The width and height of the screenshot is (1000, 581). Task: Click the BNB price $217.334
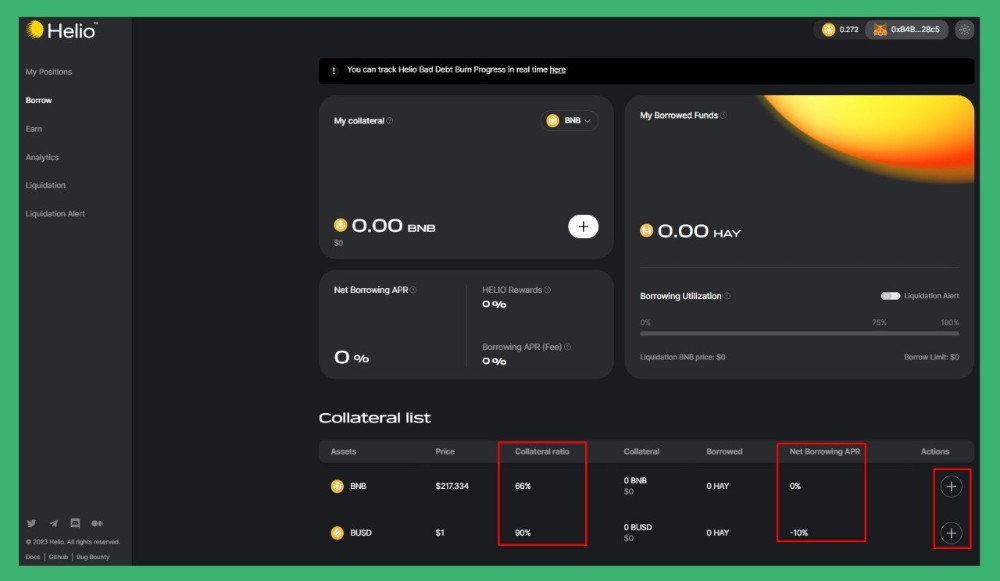(452, 486)
